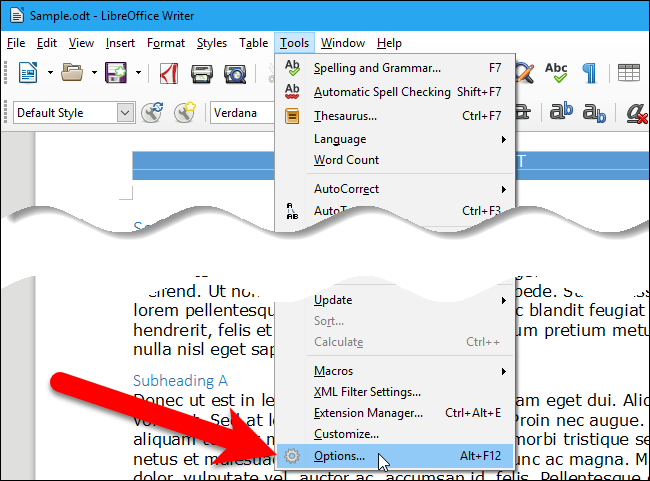
Task: Open the Default Style paragraph style dropdown
Action: 125,113
